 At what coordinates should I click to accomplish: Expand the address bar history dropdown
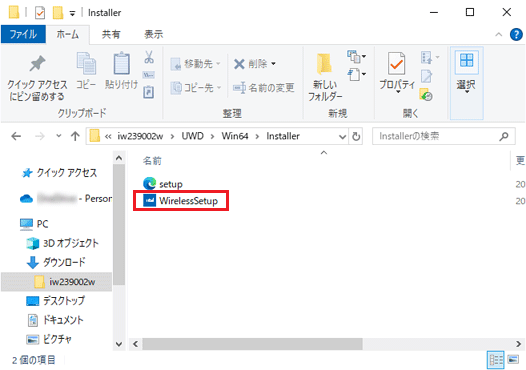coord(342,137)
